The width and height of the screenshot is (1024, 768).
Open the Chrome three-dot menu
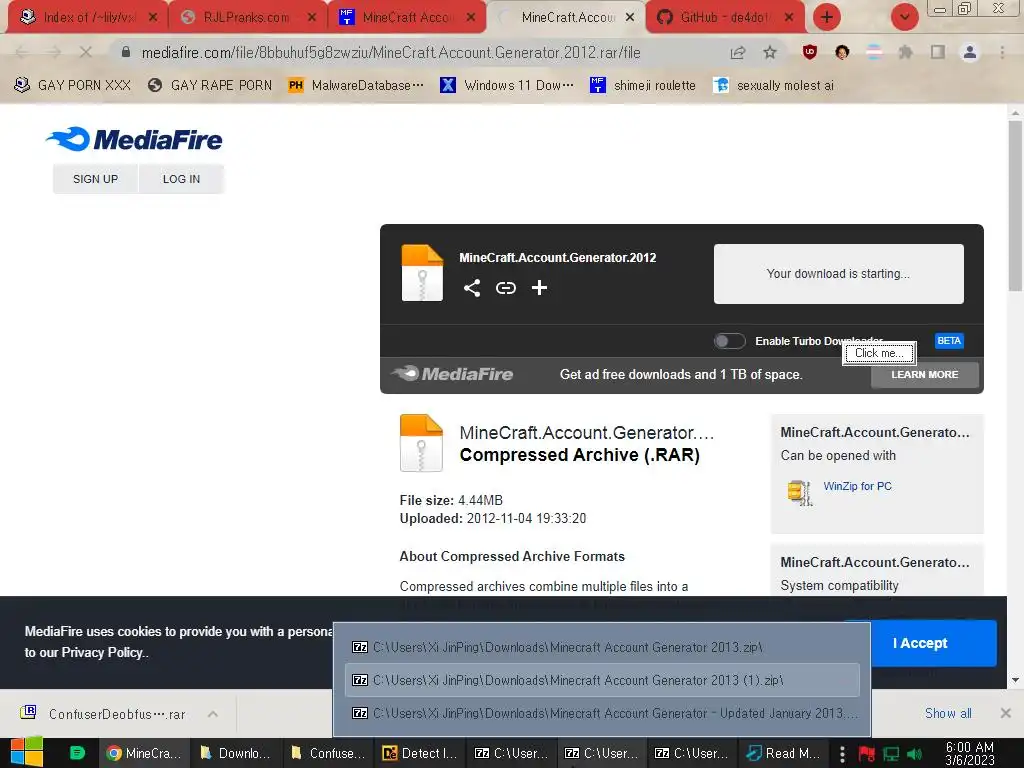[1002, 52]
